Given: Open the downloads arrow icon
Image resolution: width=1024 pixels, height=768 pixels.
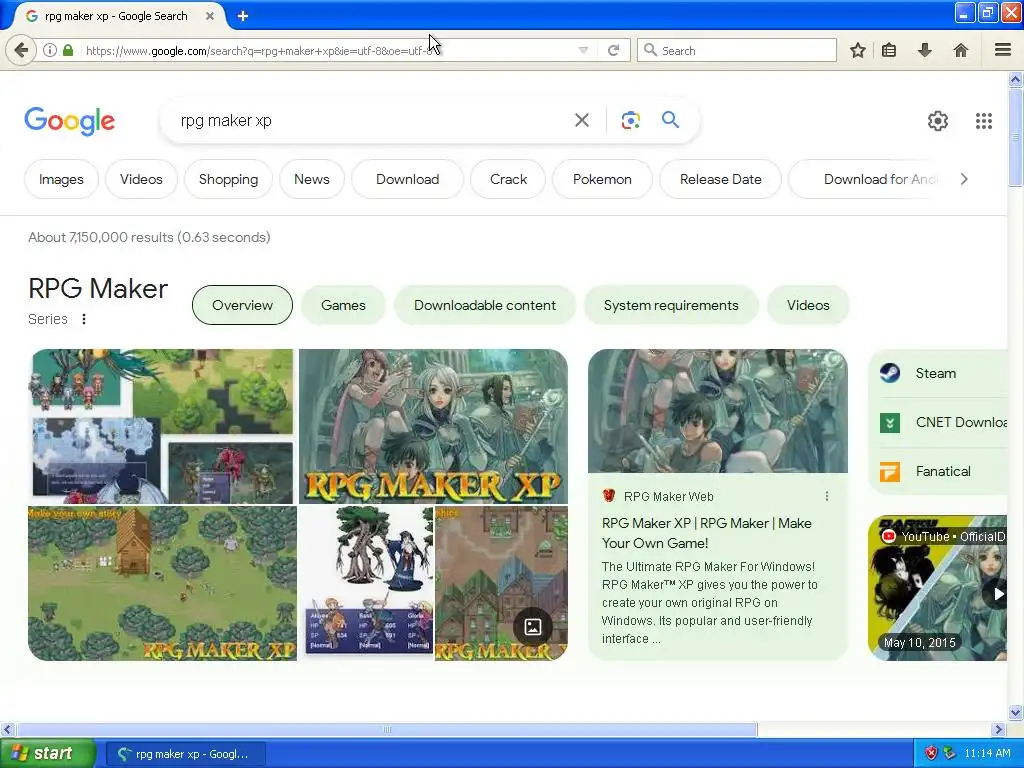Looking at the screenshot, I should click(925, 50).
